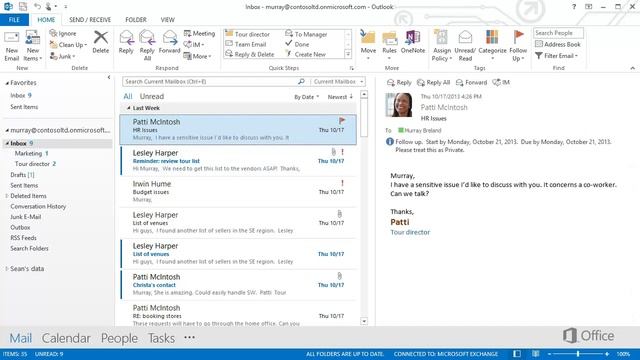
Task: Toggle Unread/Read status
Action: tap(465, 46)
